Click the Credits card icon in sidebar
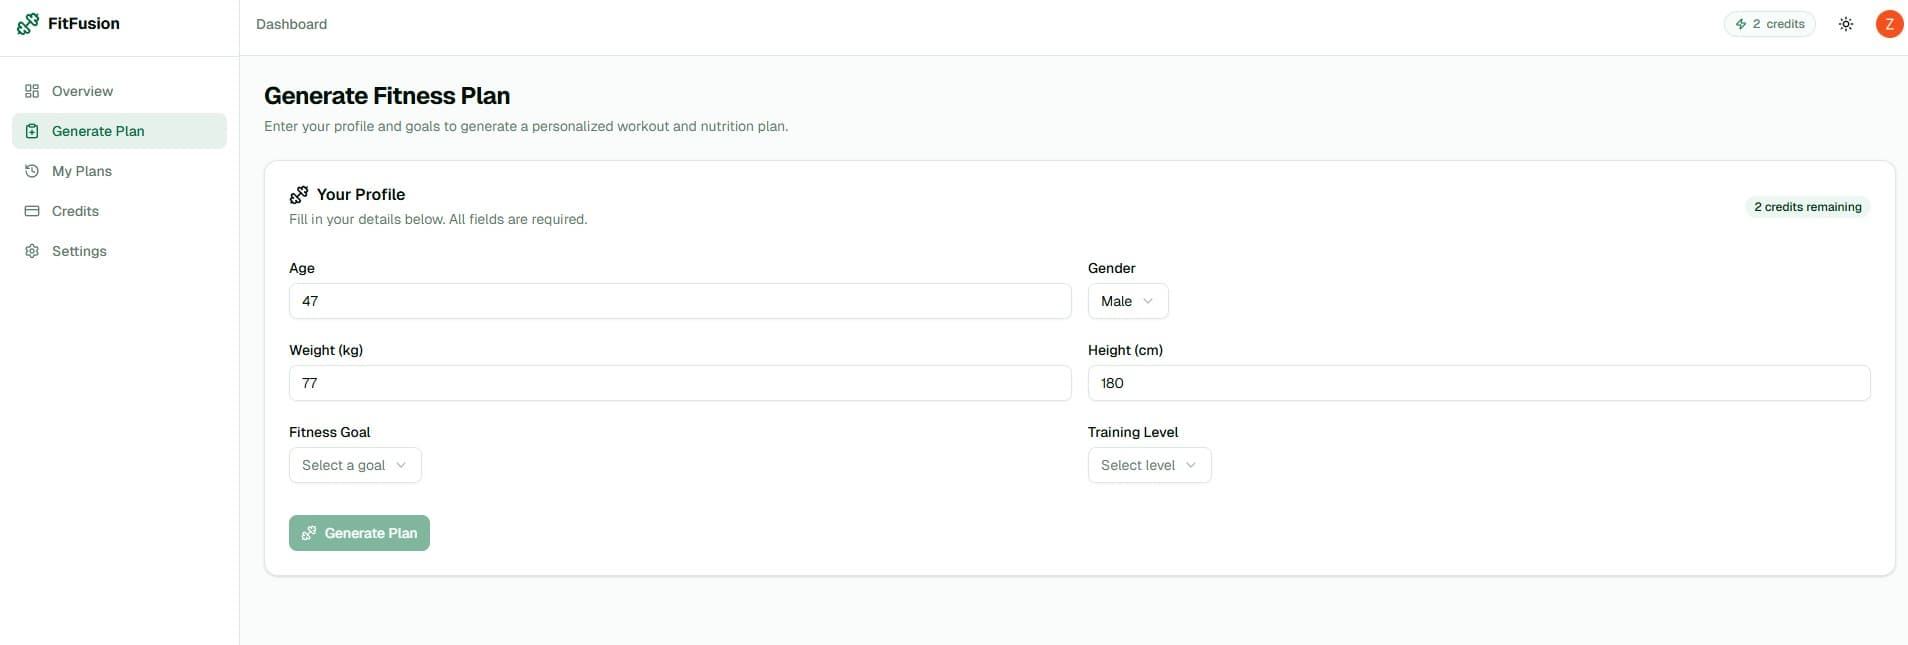Screen dimensions: 1908x645 coord(32,211)
